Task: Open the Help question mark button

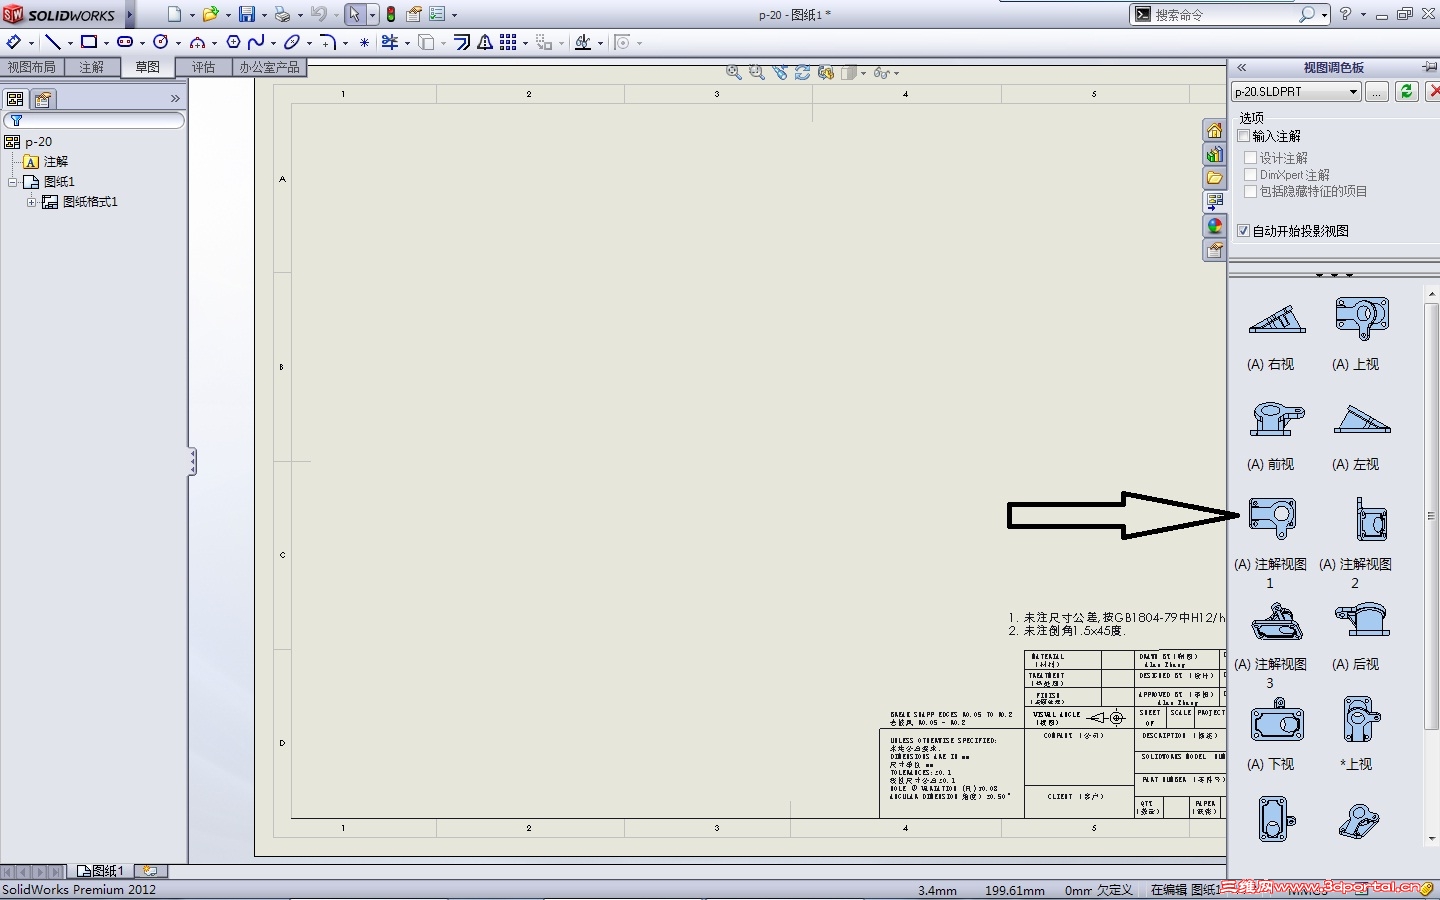Action: coord(1346,14)
